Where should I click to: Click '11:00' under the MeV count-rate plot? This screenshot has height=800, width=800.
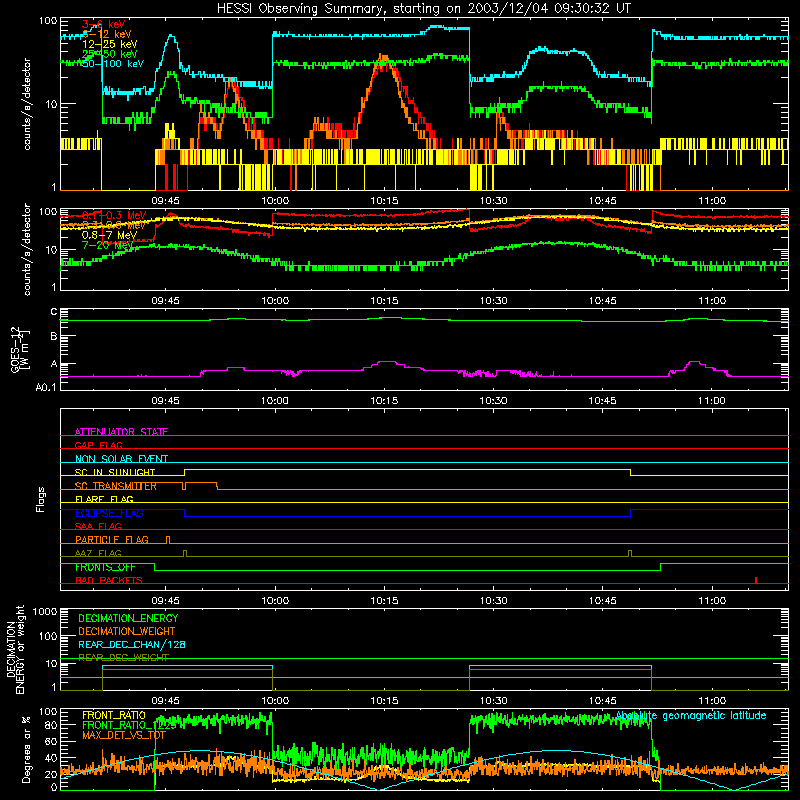(712, 301)
